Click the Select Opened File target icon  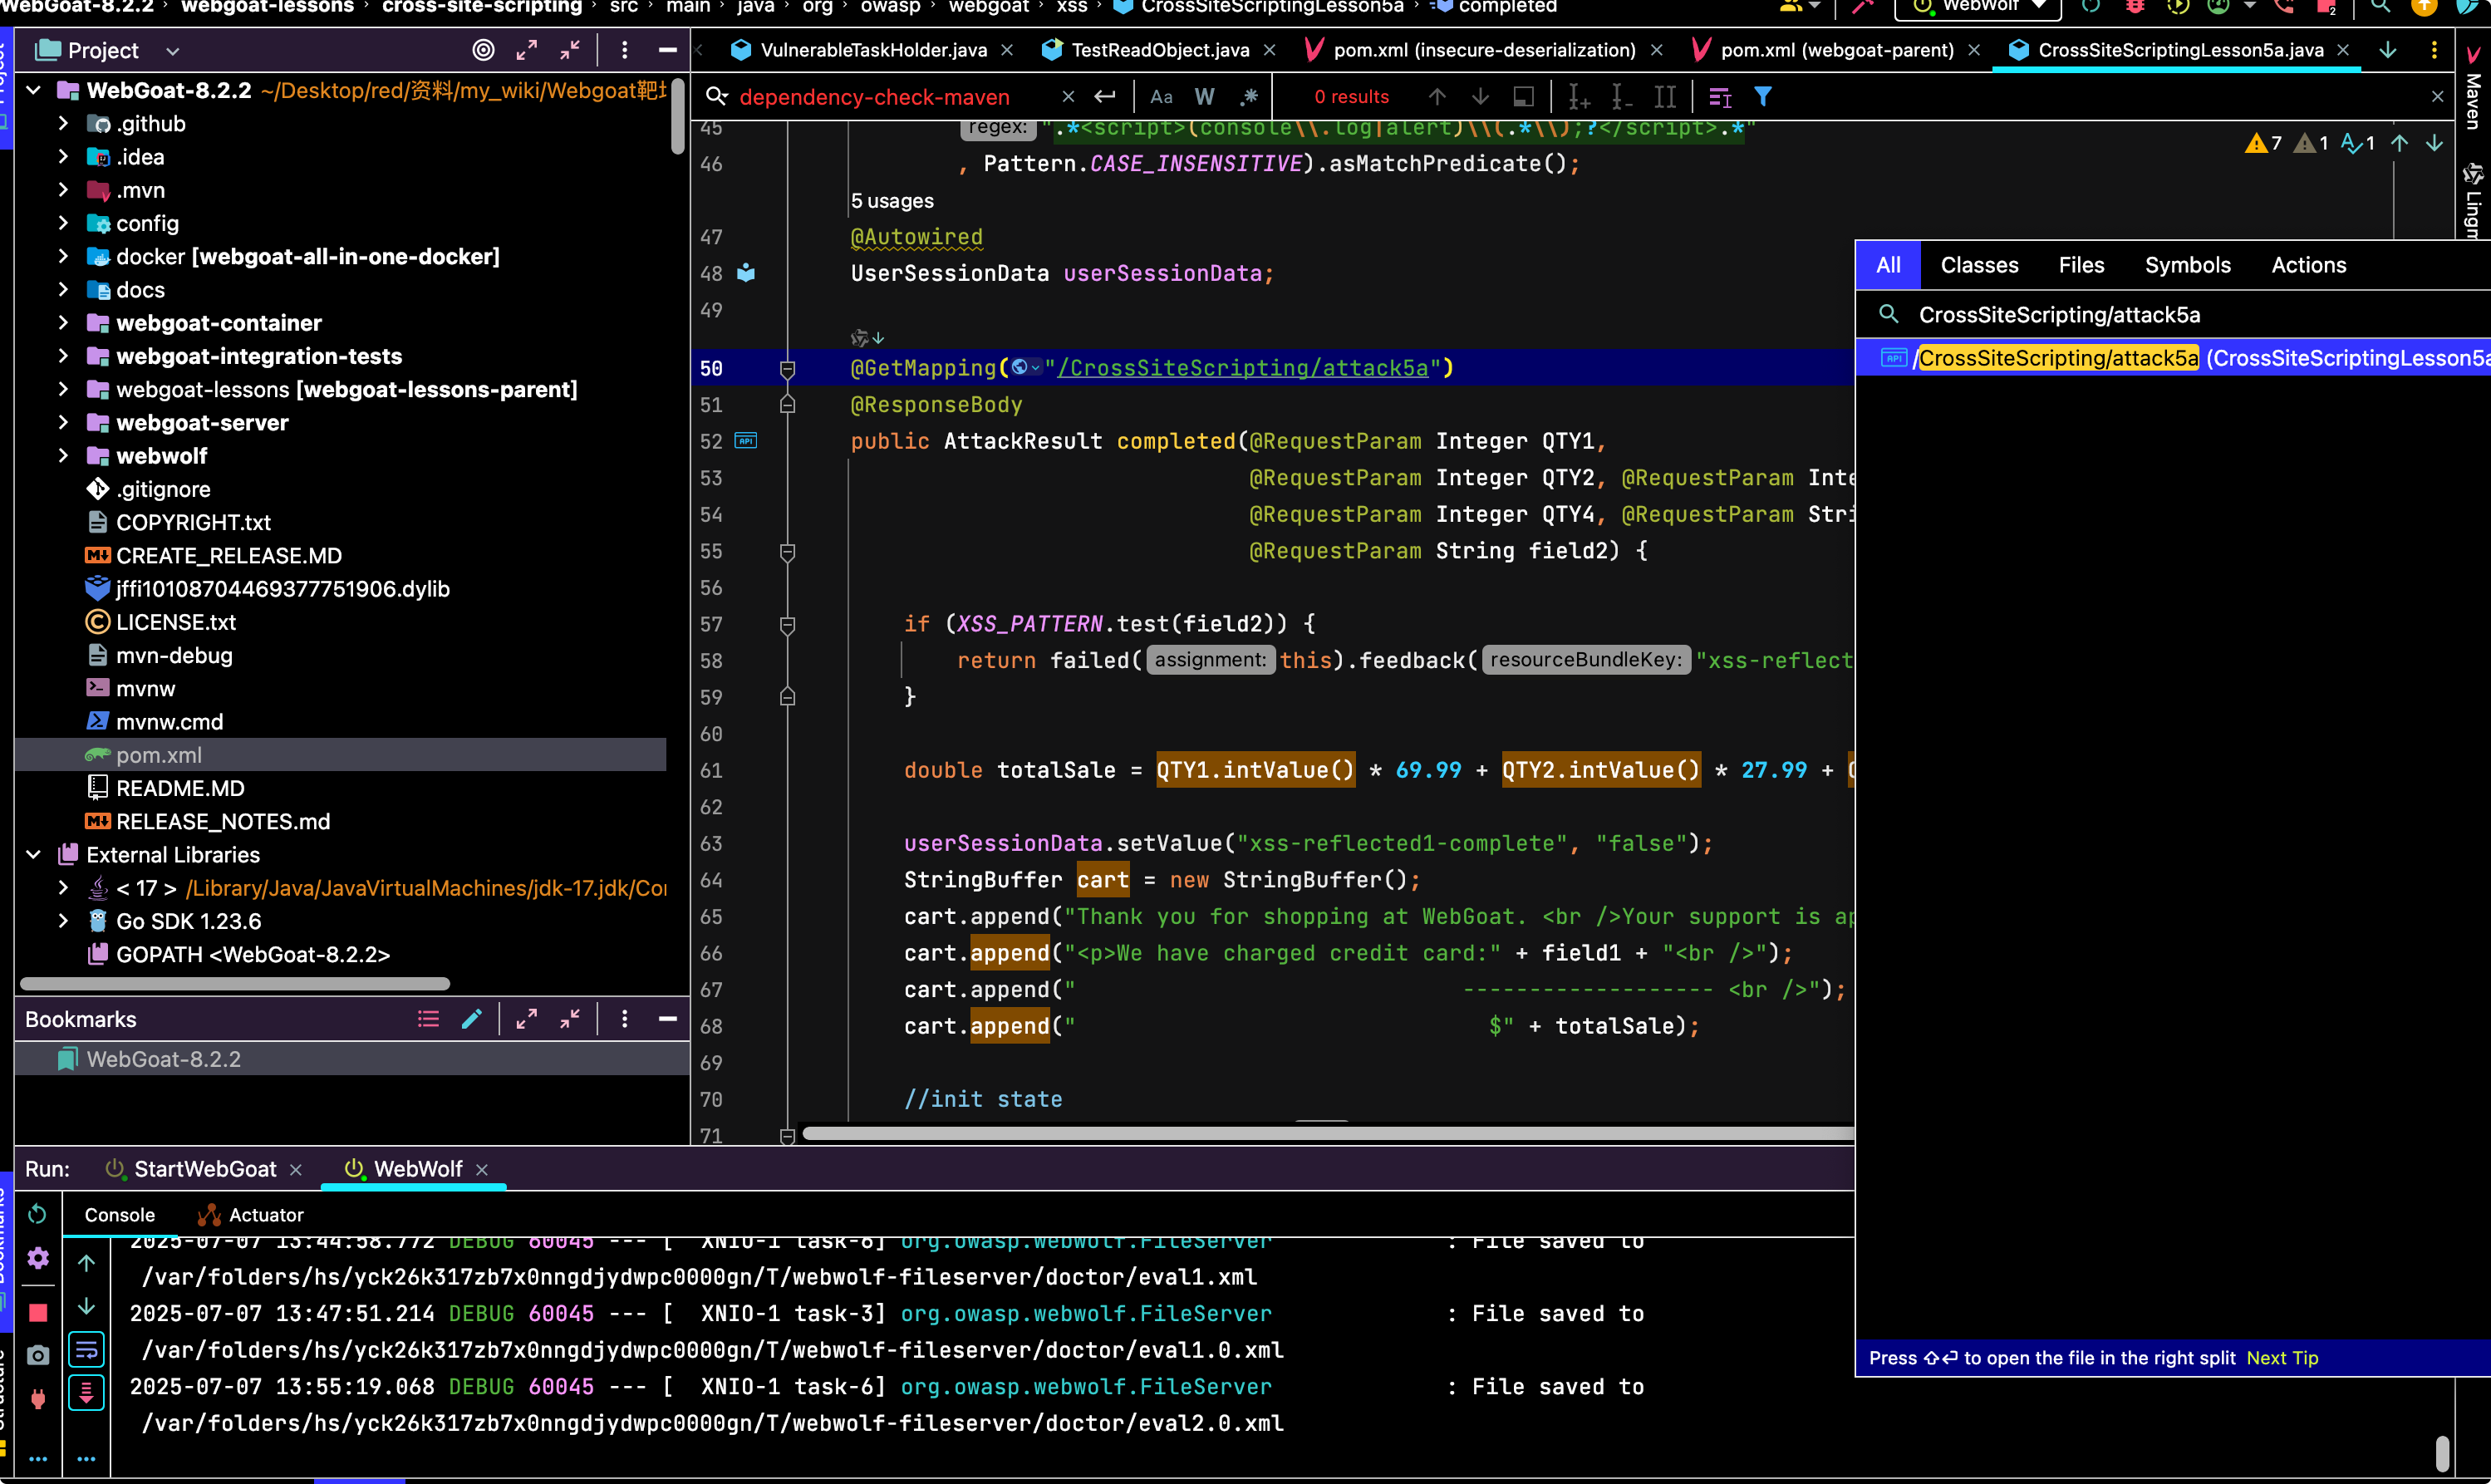click(x=483, y=50)
